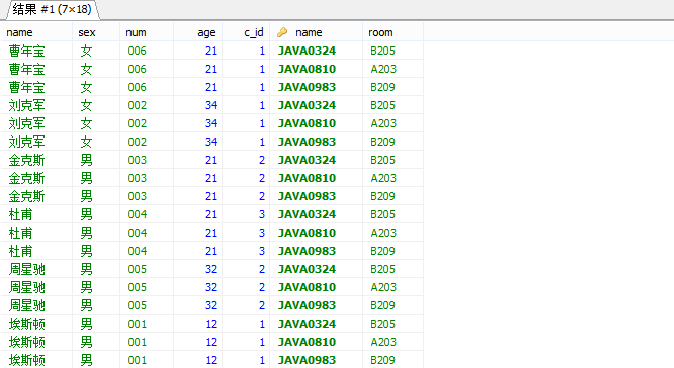Select 金克斯 in the JAVA0810 row
This screenshot has height=368, width=674.
click(27, 178)
